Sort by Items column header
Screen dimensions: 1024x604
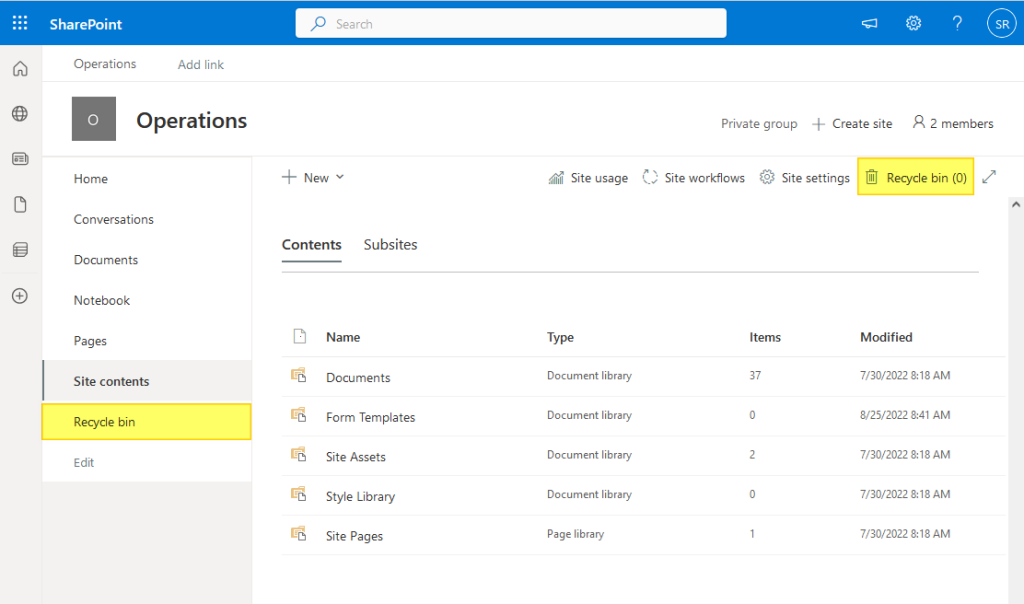[765, 337]
